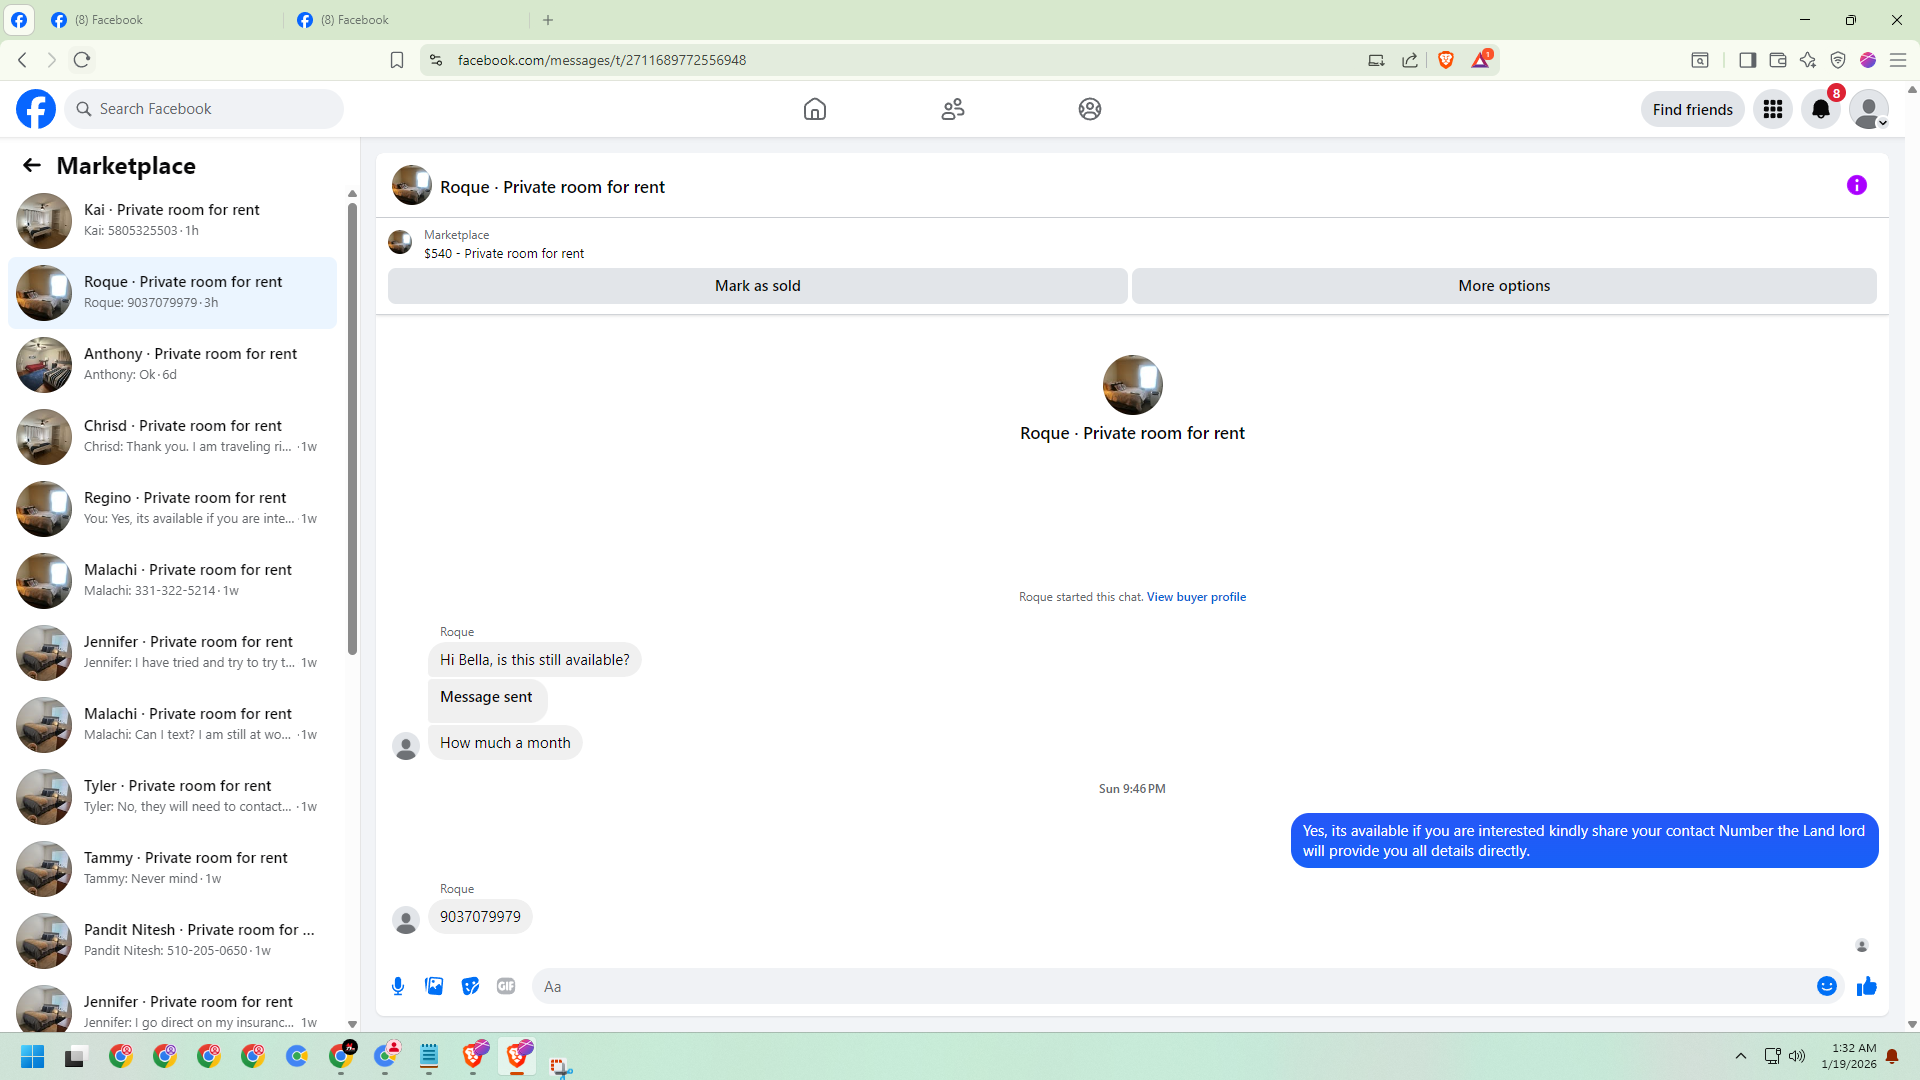Open the Windows Start button
This screenshot has width=1920, height=1080.
tap(32, 1057)
